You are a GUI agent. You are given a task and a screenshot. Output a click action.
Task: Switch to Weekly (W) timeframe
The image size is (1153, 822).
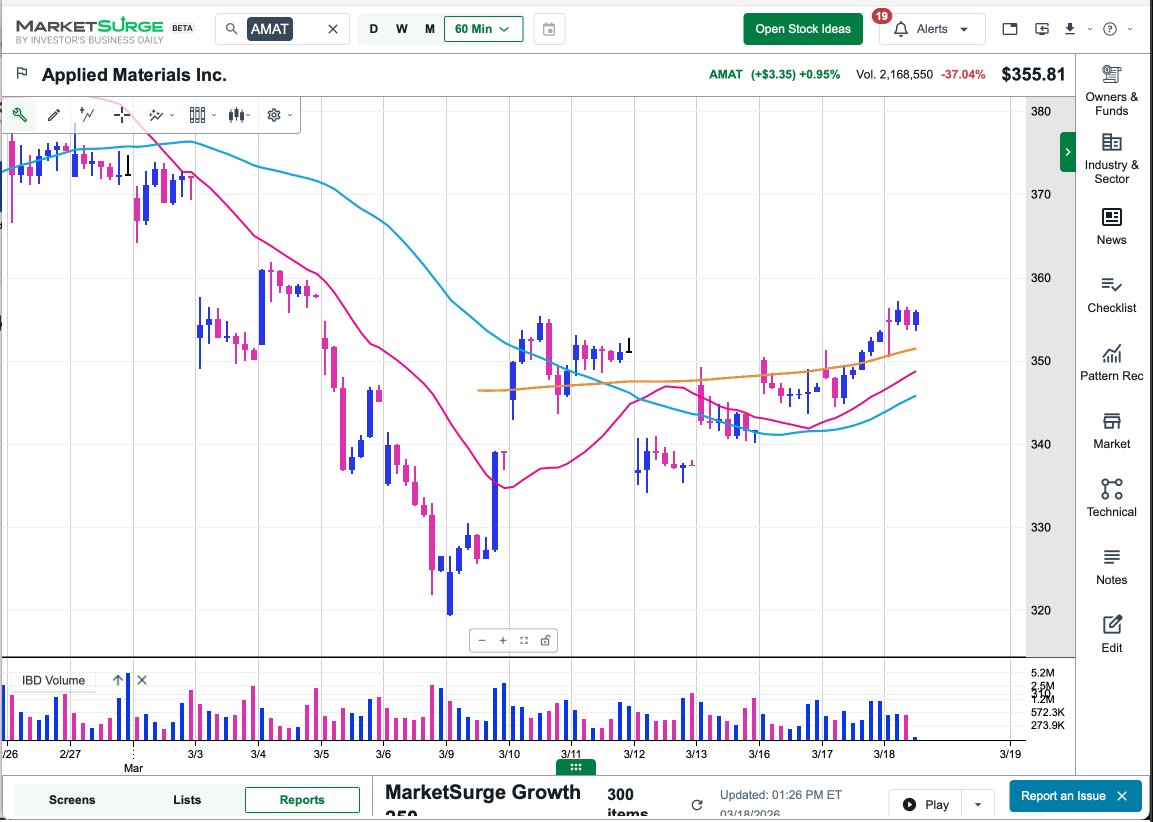[x=401, y=29]
